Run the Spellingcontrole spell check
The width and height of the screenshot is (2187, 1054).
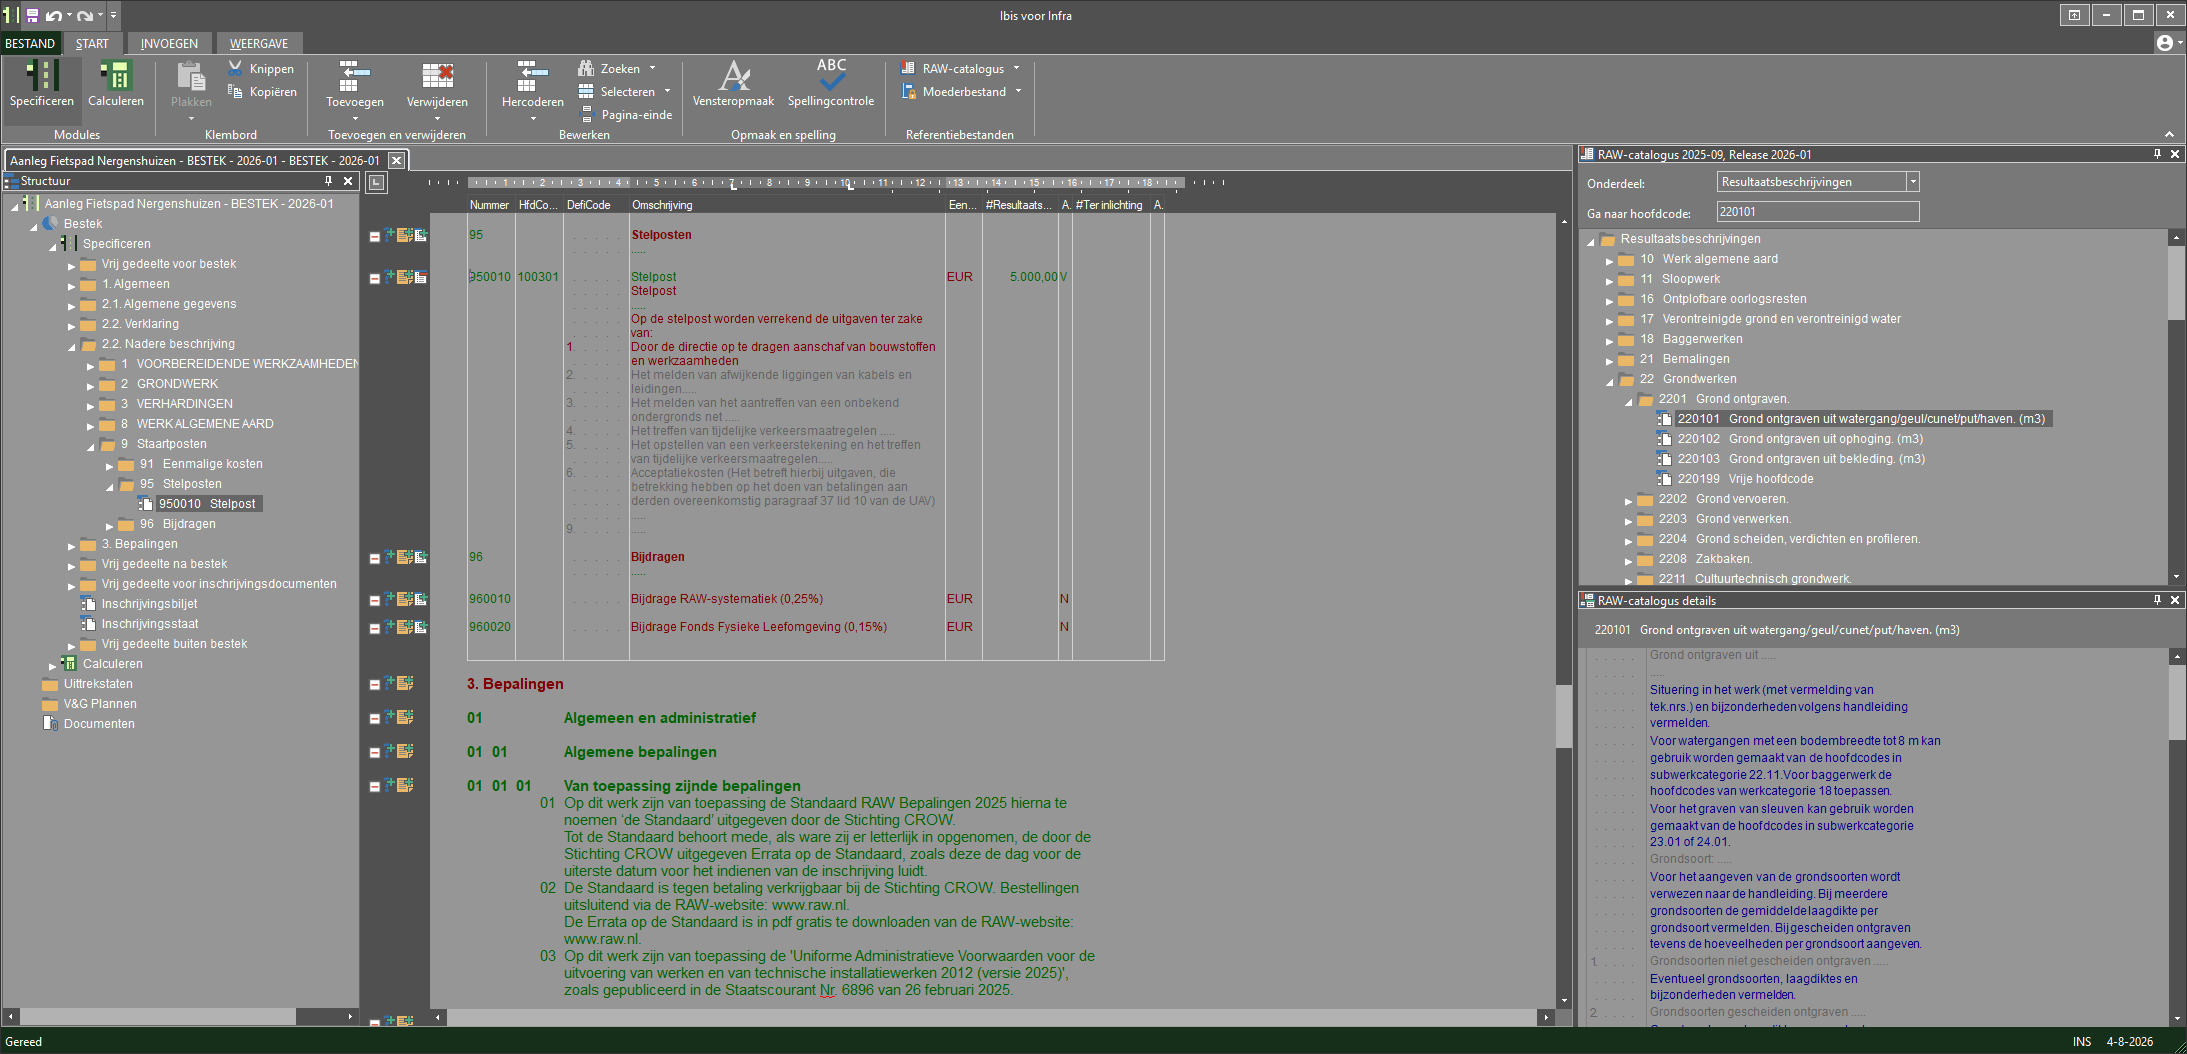point(830,84)
